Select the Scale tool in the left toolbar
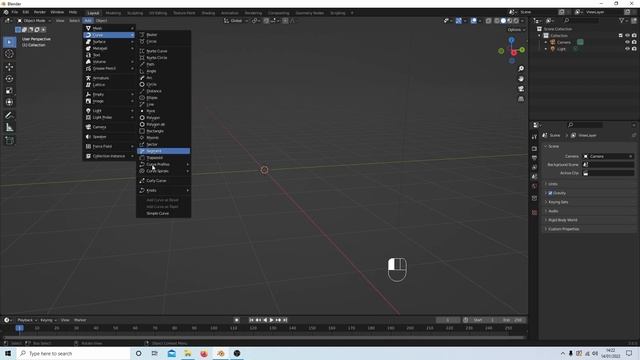 tap(9, 90)
